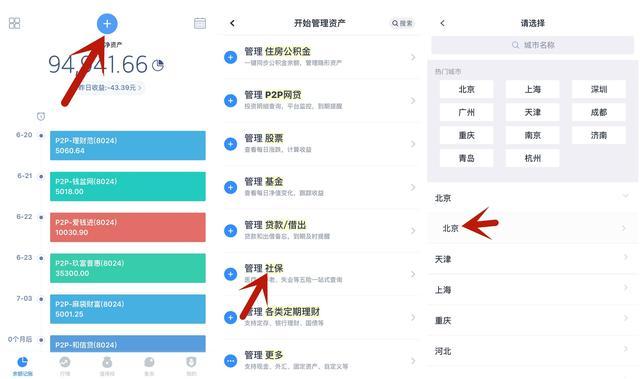The height and width of the screenshot is (379, 640).
Task: Open the red P2P-爱钱进 card
Action: pyautogui.click(x=128, y=227)
